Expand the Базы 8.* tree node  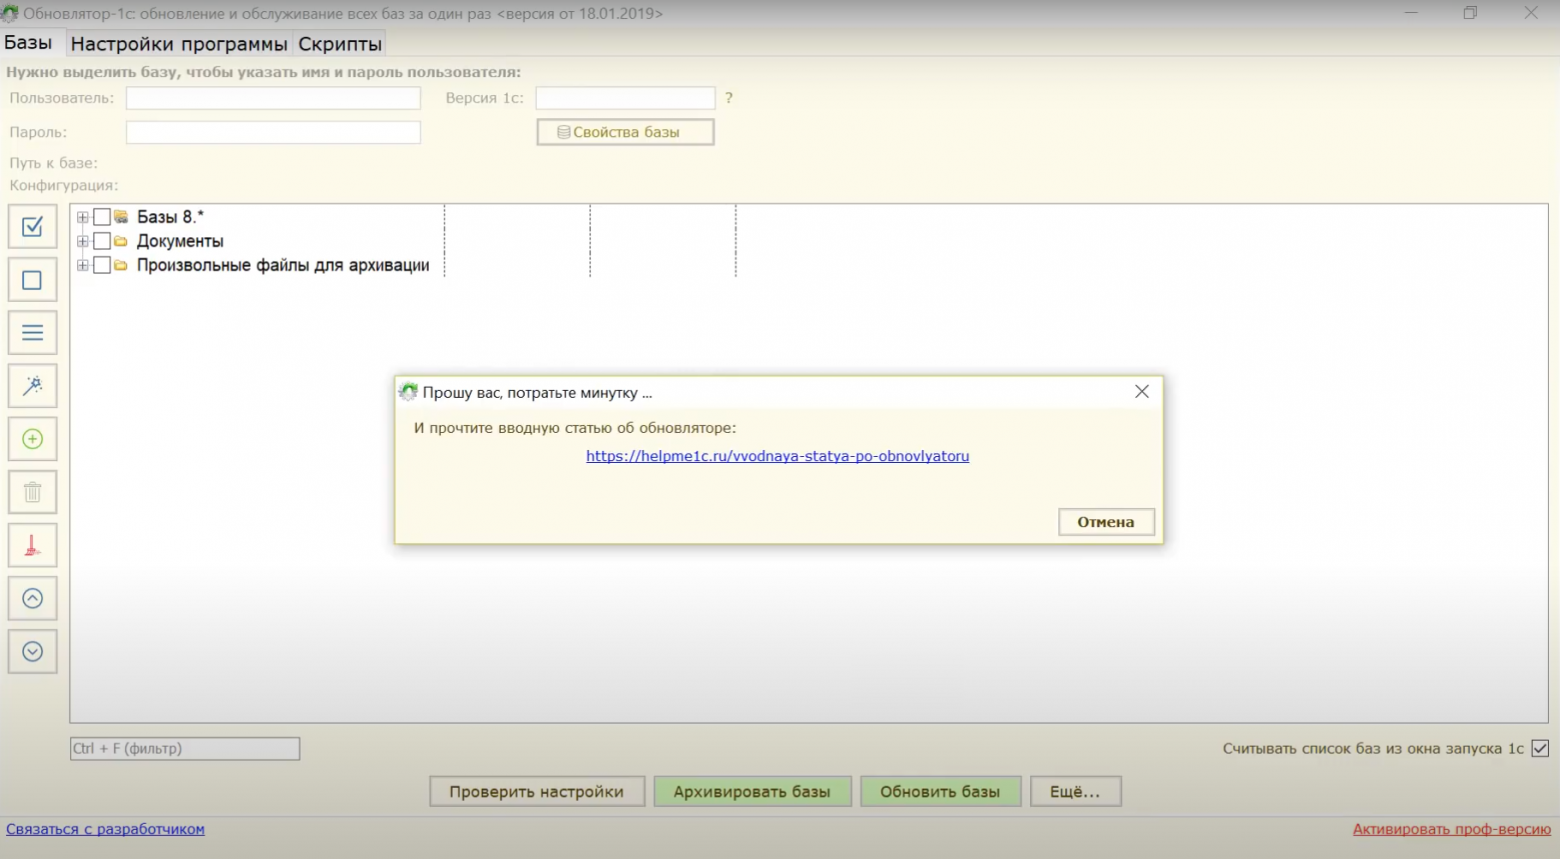83,217
